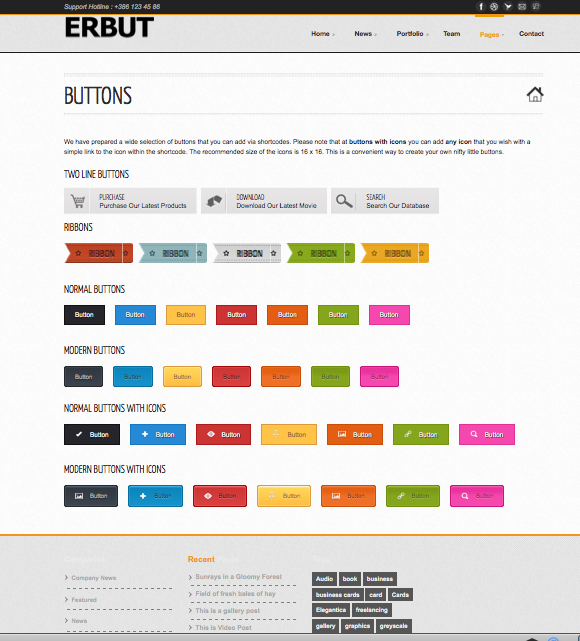Open the News menu

(x=365, y=34)
